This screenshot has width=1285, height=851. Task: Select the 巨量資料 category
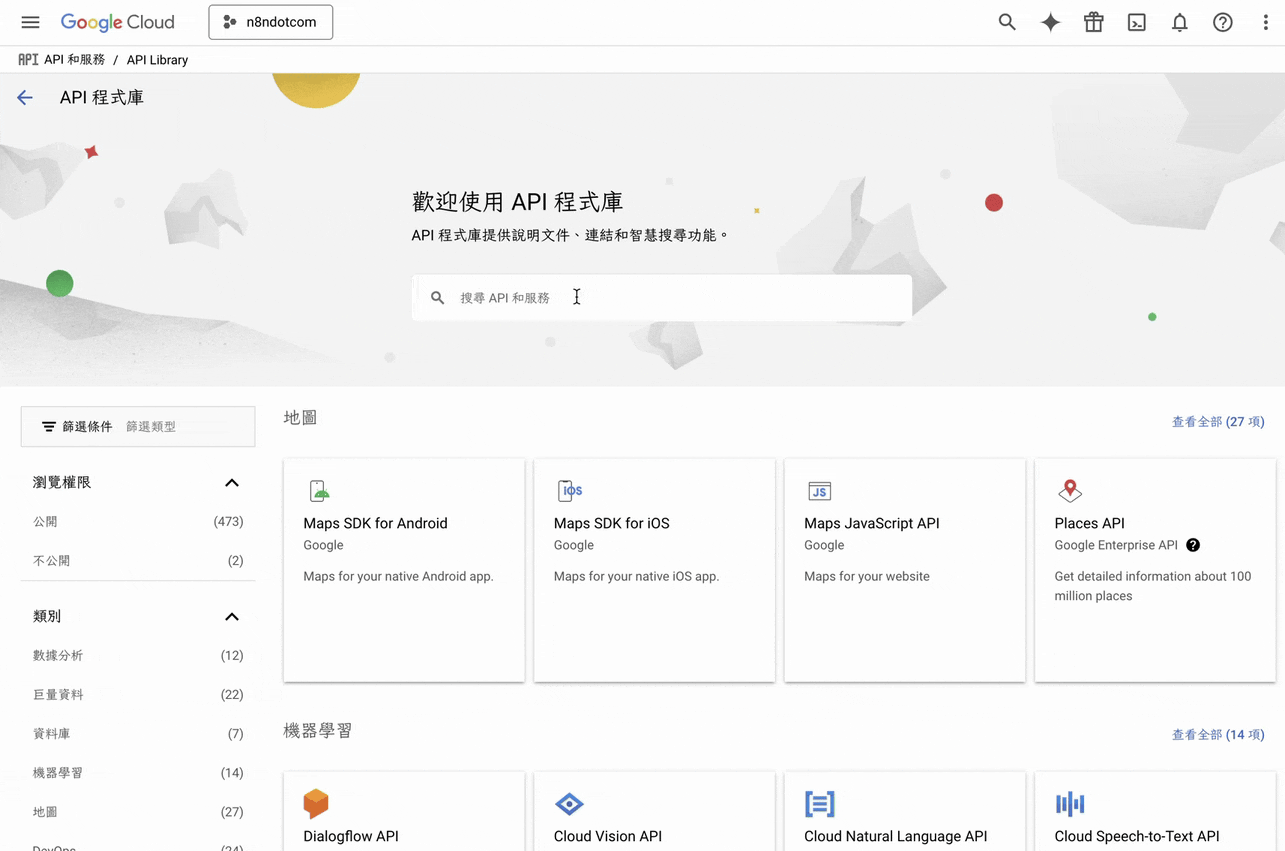[58, 694]
